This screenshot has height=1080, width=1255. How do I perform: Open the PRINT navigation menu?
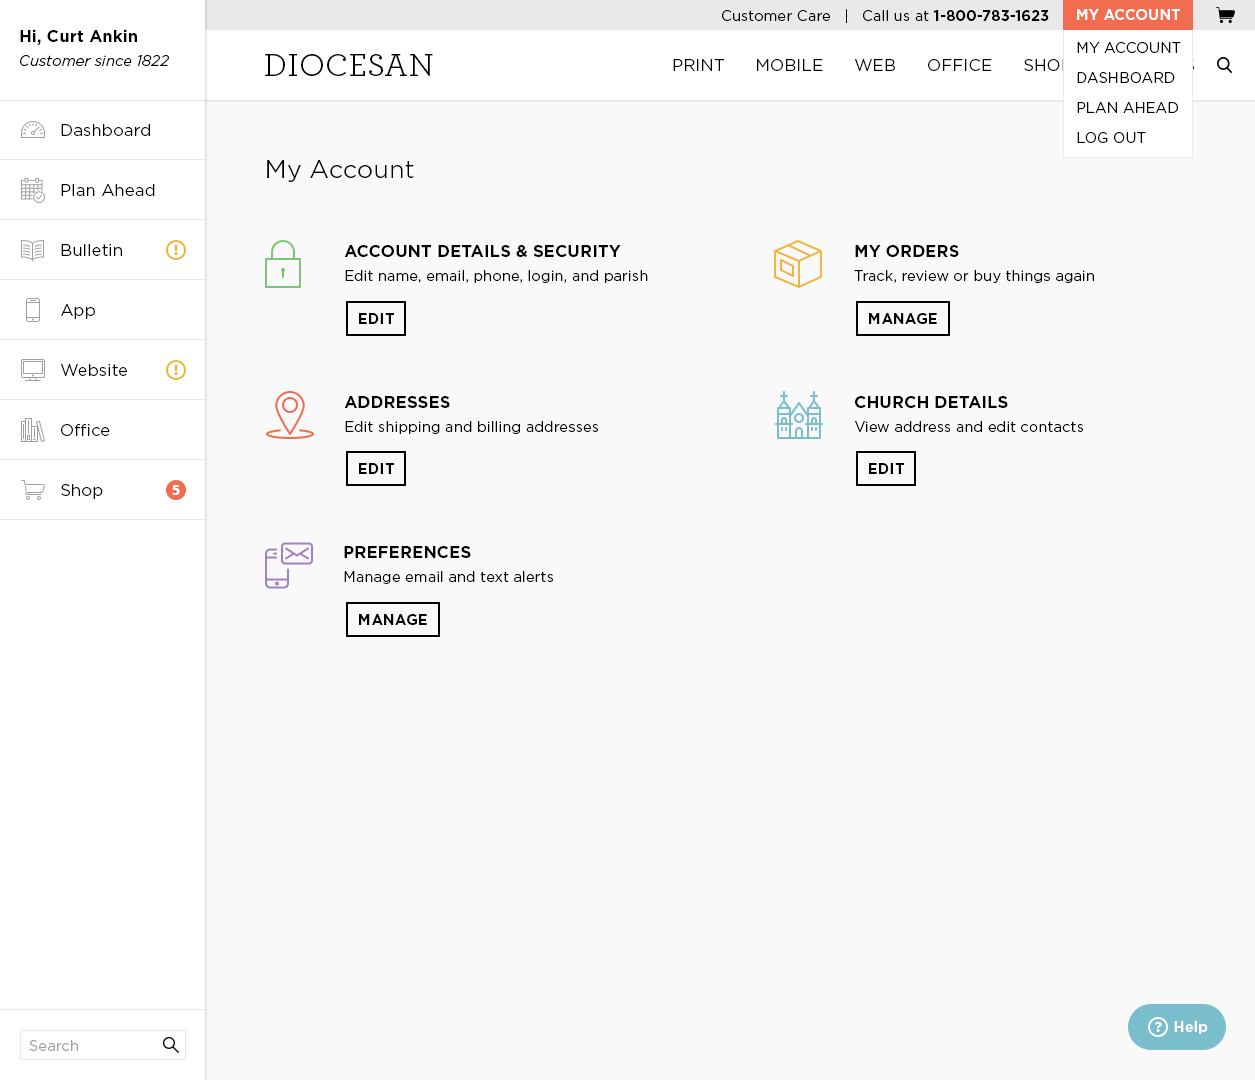tap(697, 65)
